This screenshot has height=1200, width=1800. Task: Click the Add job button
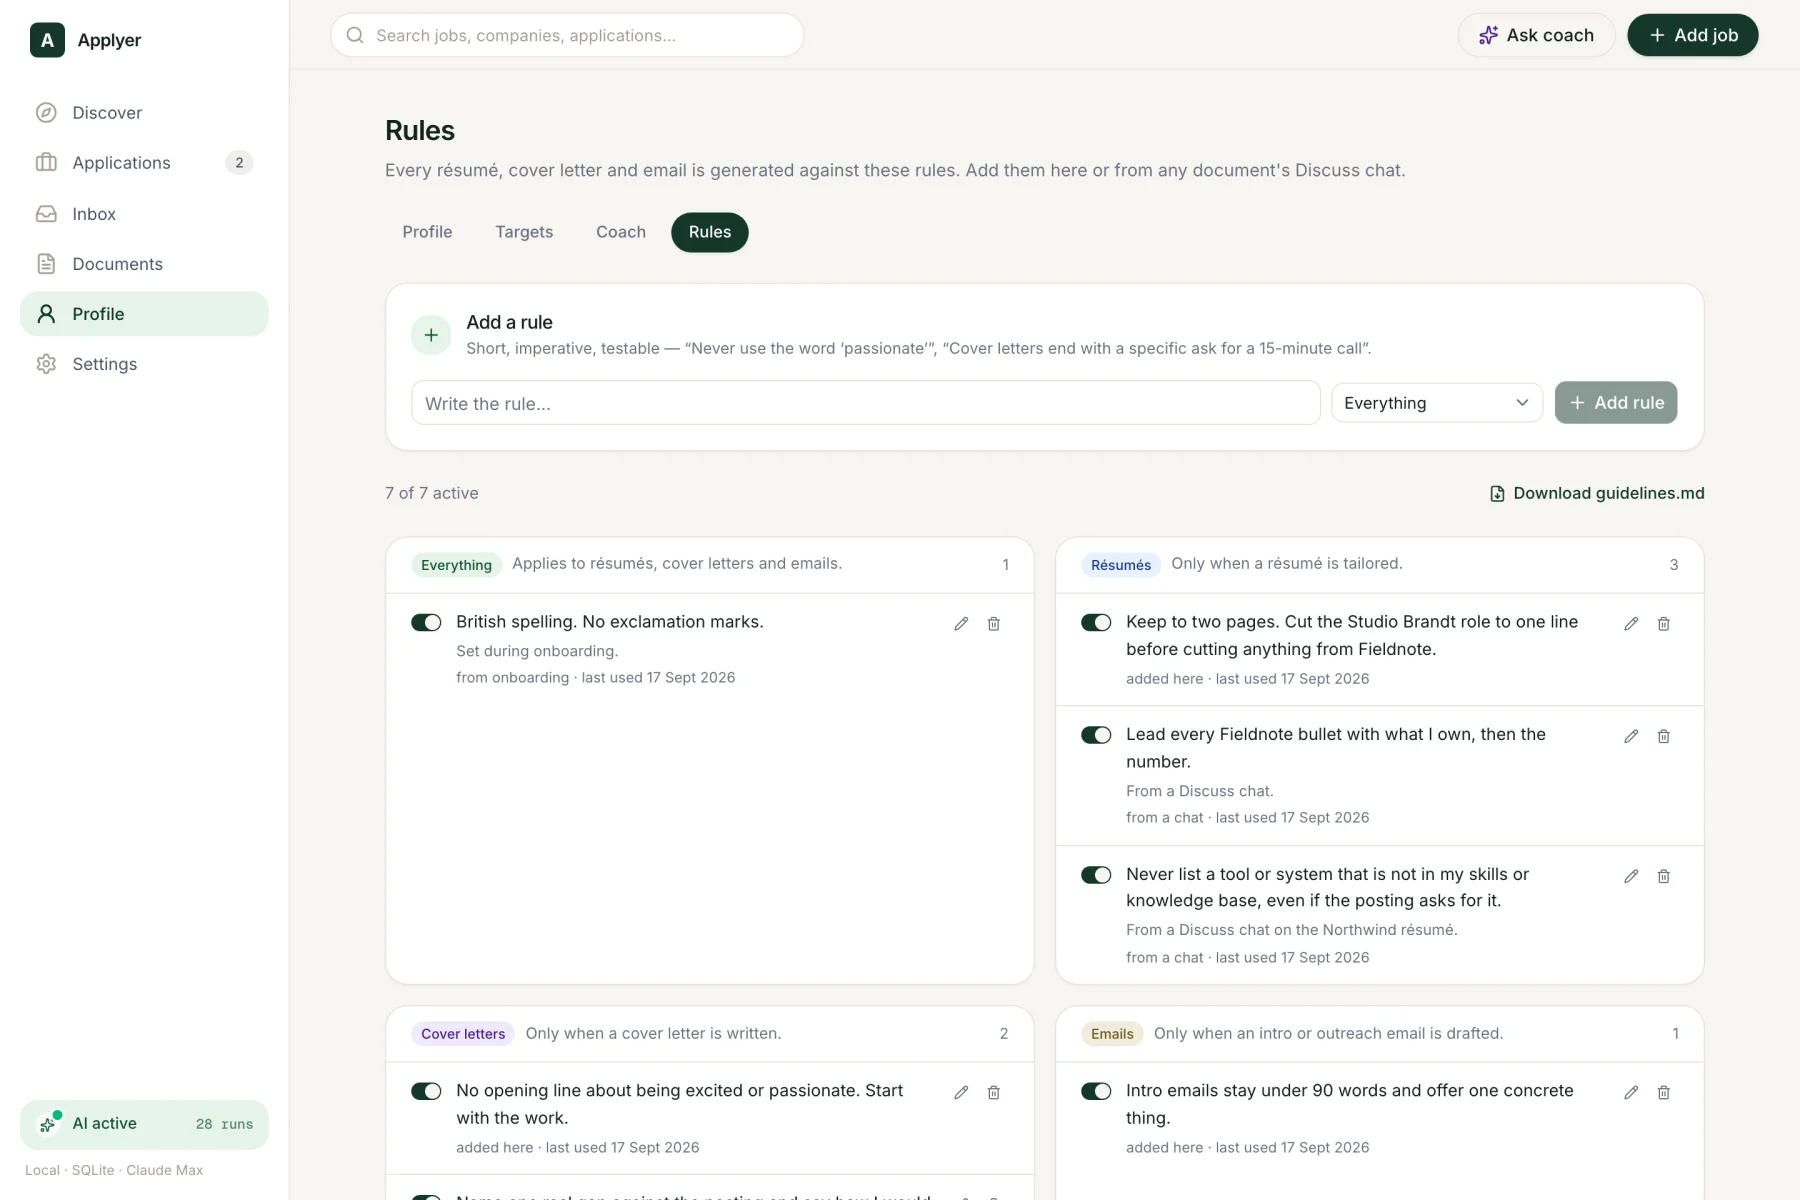1692,35
